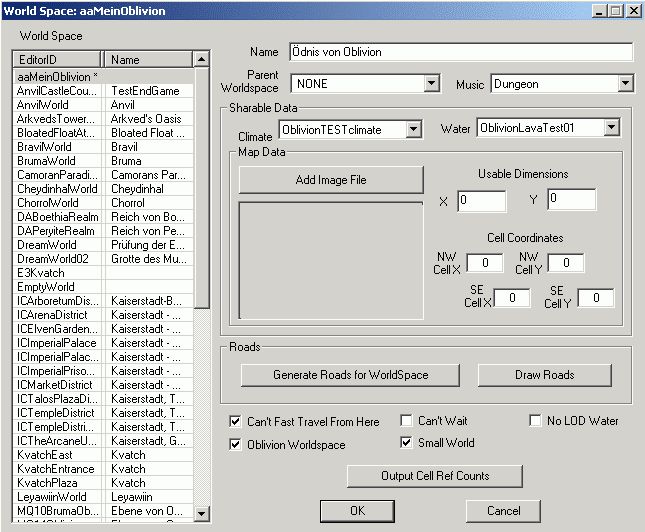Image resolution: width=645 pixels, height=532 pixels.
Task: Click the Cancel button
Action: point(503,511)
